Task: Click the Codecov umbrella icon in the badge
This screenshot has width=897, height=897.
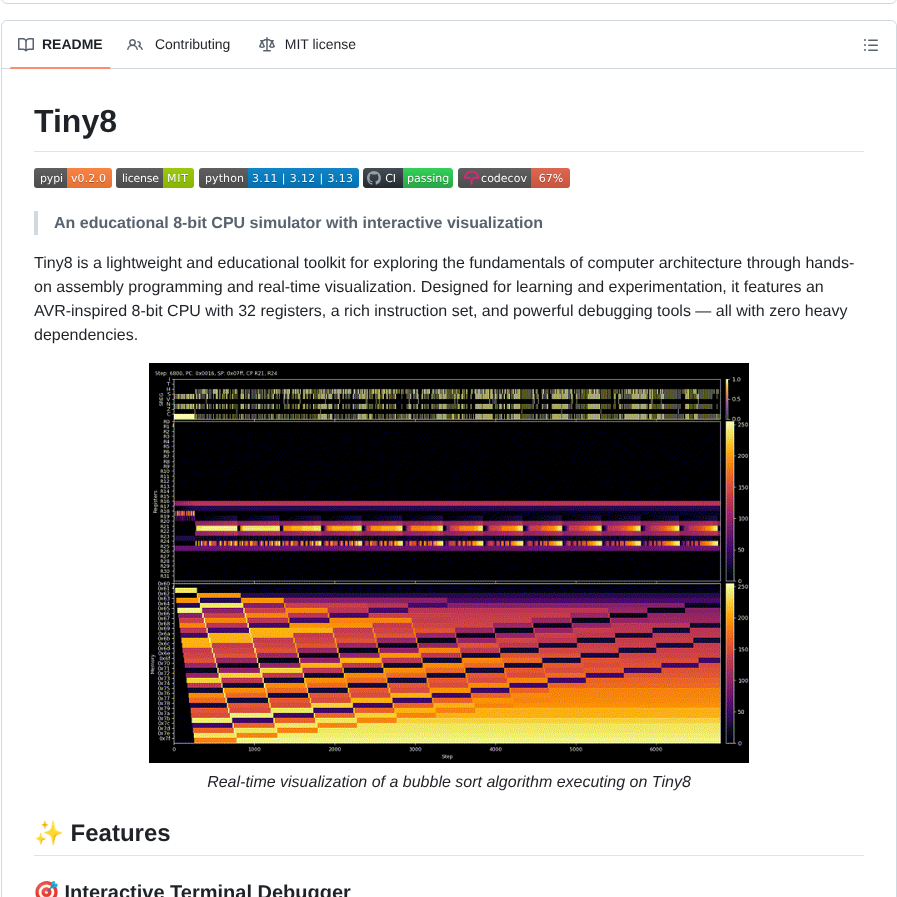Action: (x=470, y=178)
